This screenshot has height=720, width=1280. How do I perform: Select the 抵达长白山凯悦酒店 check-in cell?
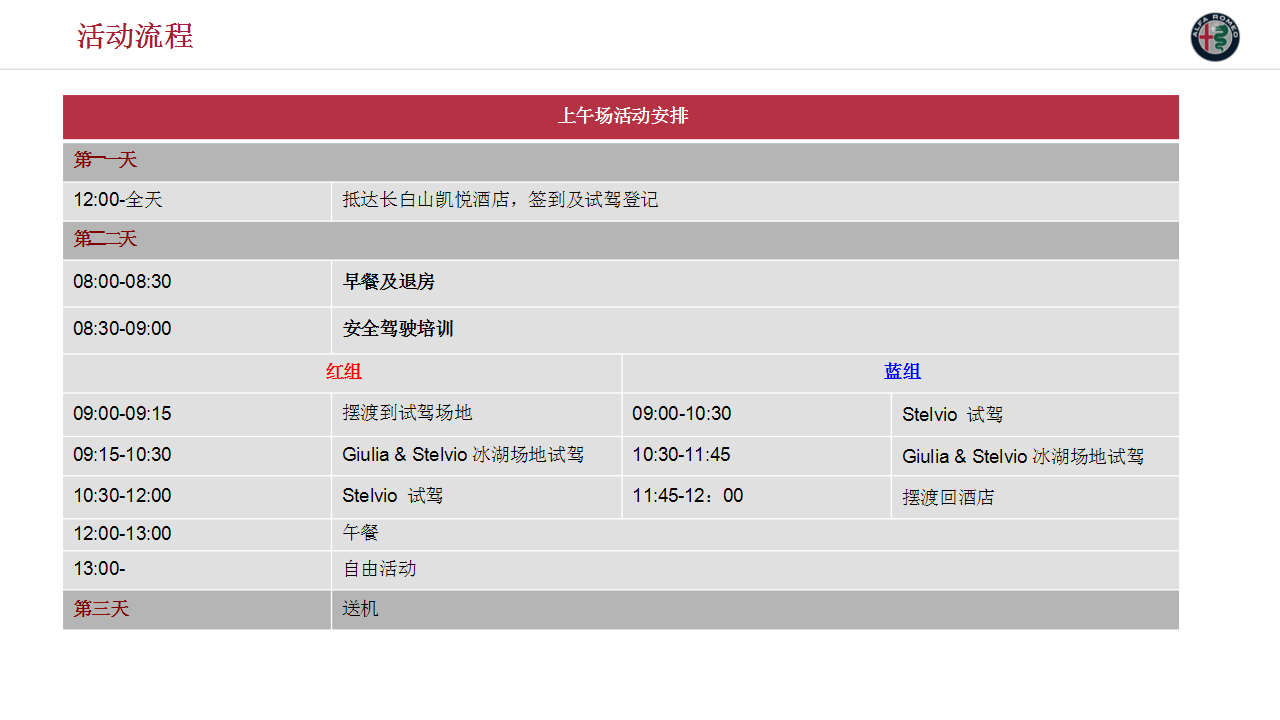point(755,201)
